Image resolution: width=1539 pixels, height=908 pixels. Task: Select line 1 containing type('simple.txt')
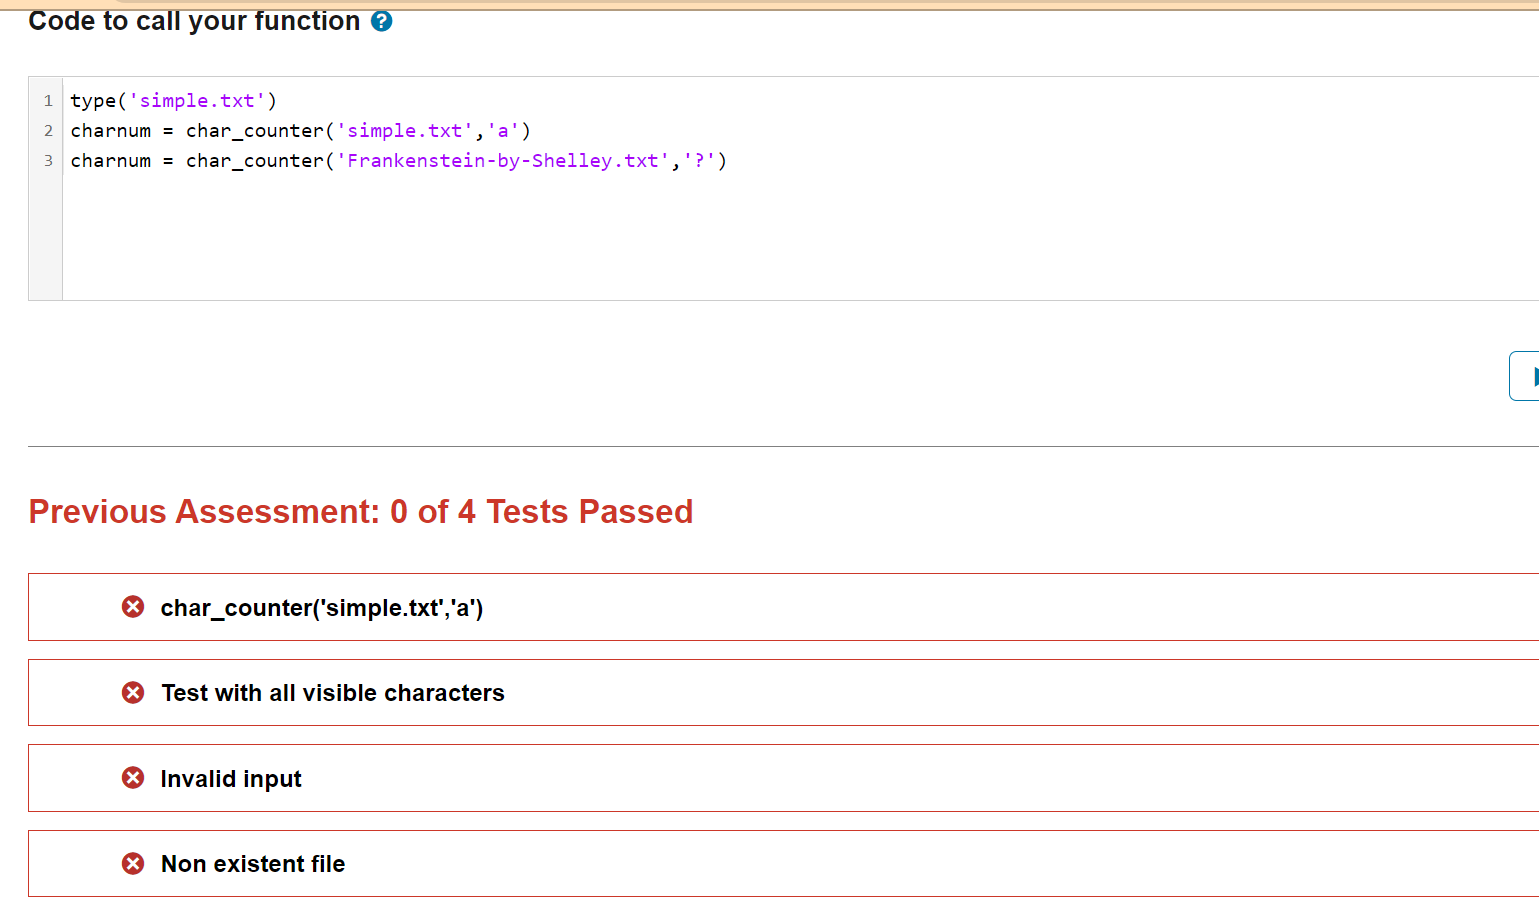(x=172, y=100)
